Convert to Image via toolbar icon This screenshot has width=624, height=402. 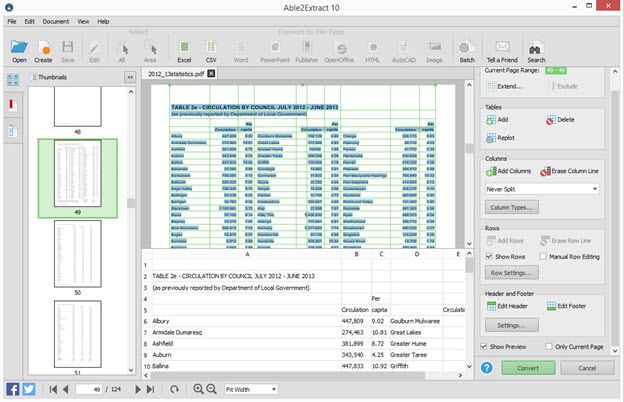point(434,51)
